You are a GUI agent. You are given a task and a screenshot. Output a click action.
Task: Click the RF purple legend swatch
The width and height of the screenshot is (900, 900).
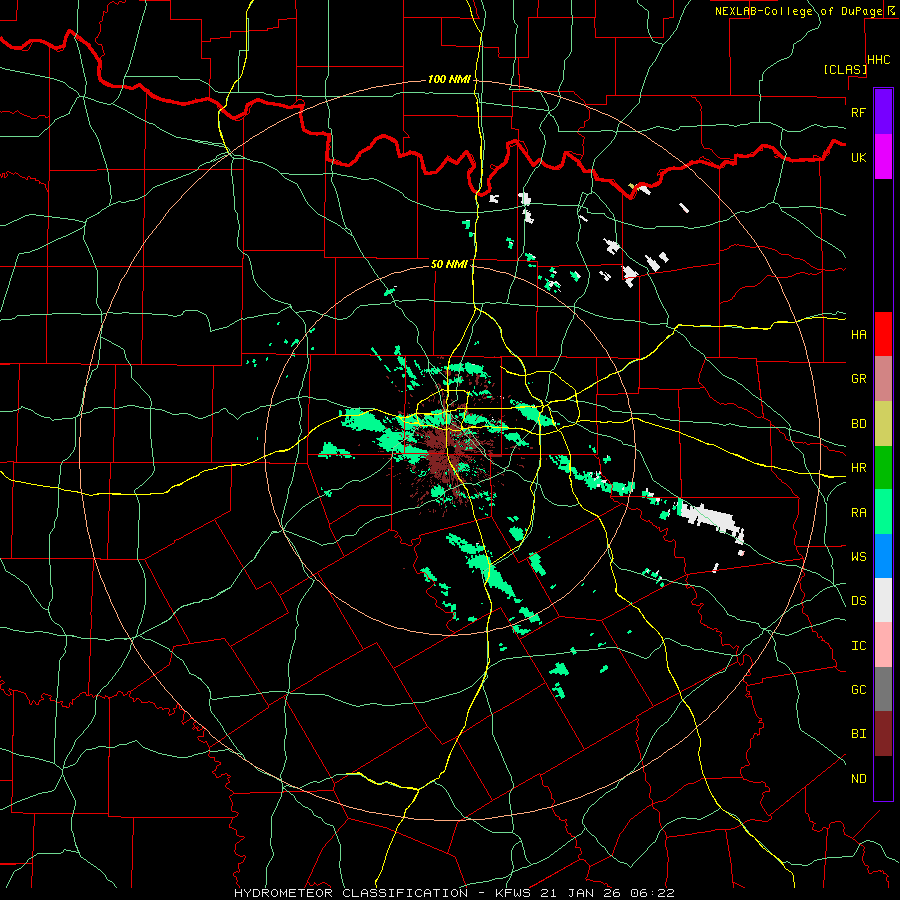click(x=883, y=111)
